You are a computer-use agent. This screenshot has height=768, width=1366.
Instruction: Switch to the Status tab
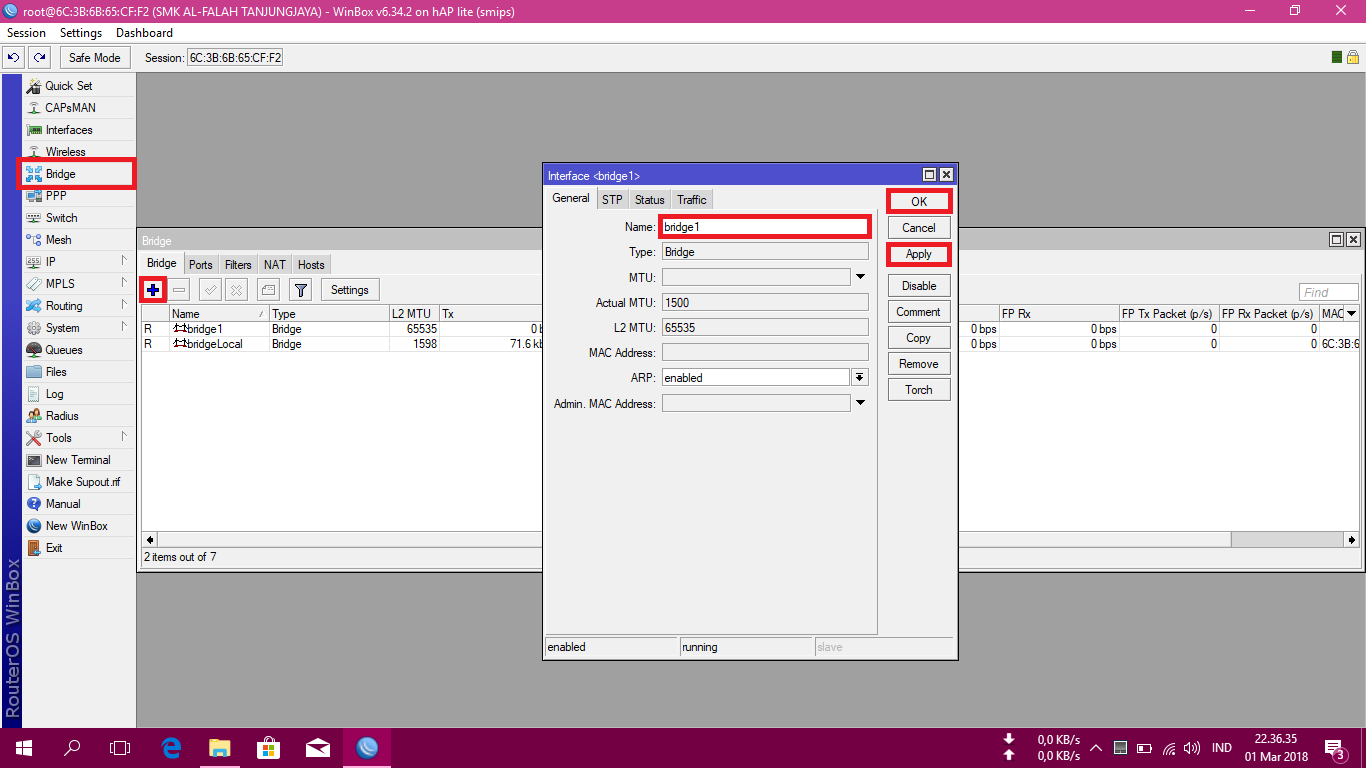[649, 200]
